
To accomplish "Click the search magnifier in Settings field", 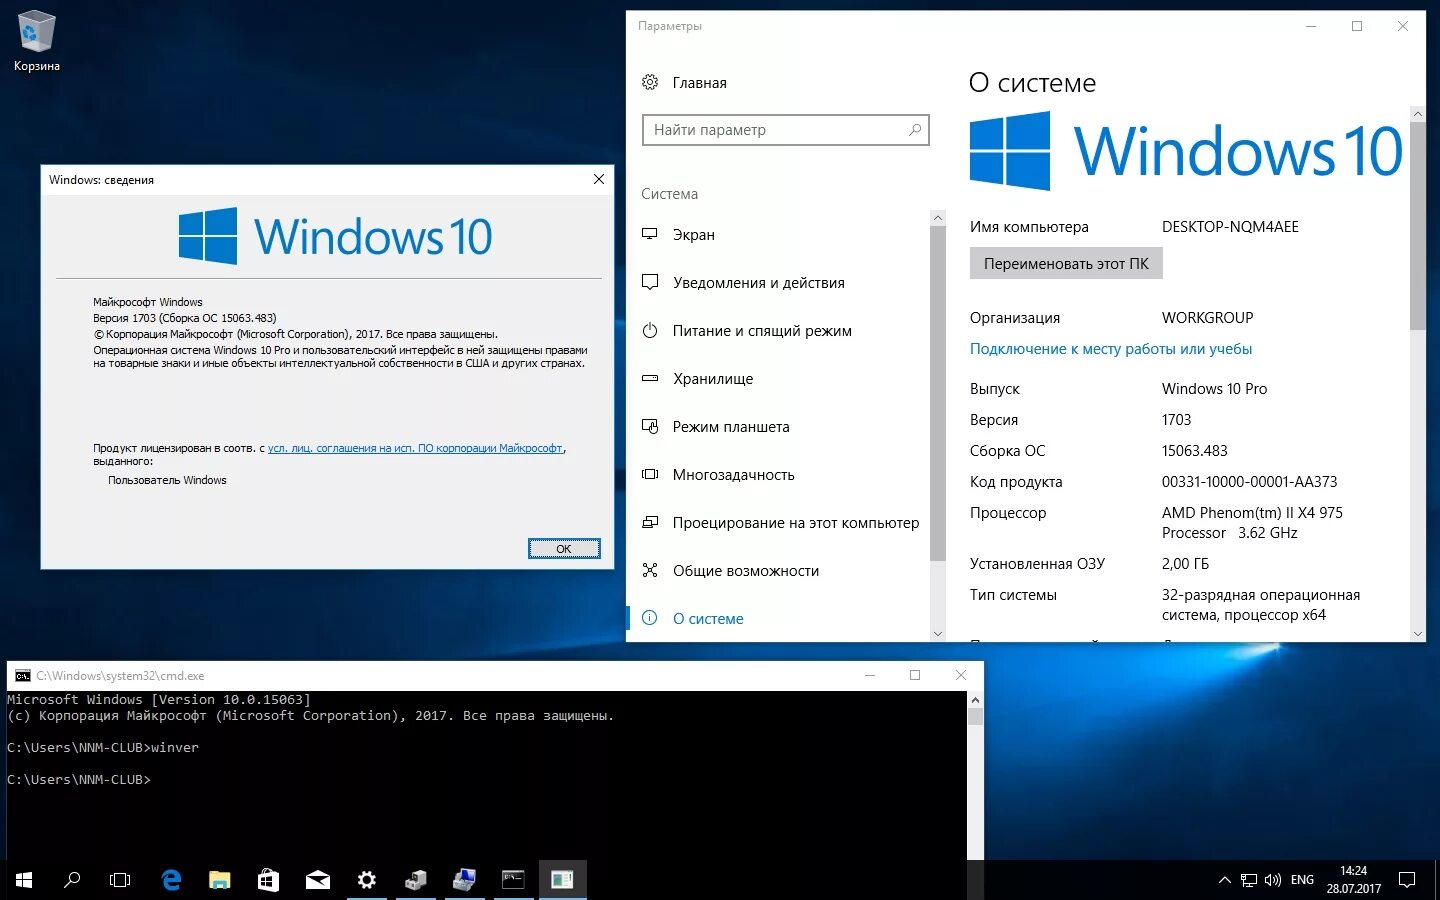I will [x=914, y=130].
